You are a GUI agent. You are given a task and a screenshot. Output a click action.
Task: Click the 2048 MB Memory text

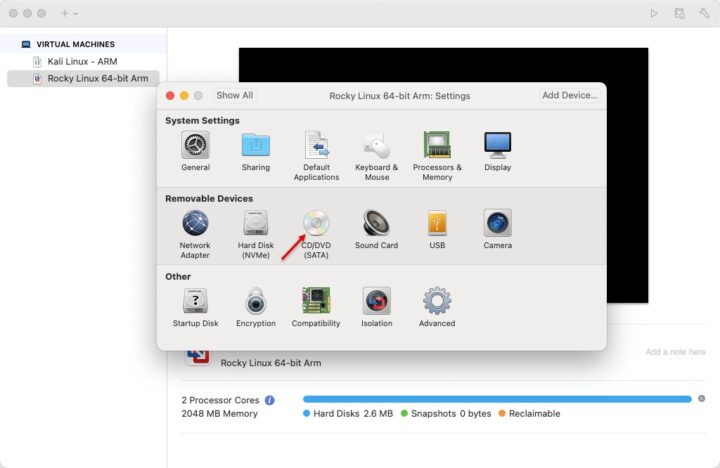pyautogui.click(x=219, y=413)
